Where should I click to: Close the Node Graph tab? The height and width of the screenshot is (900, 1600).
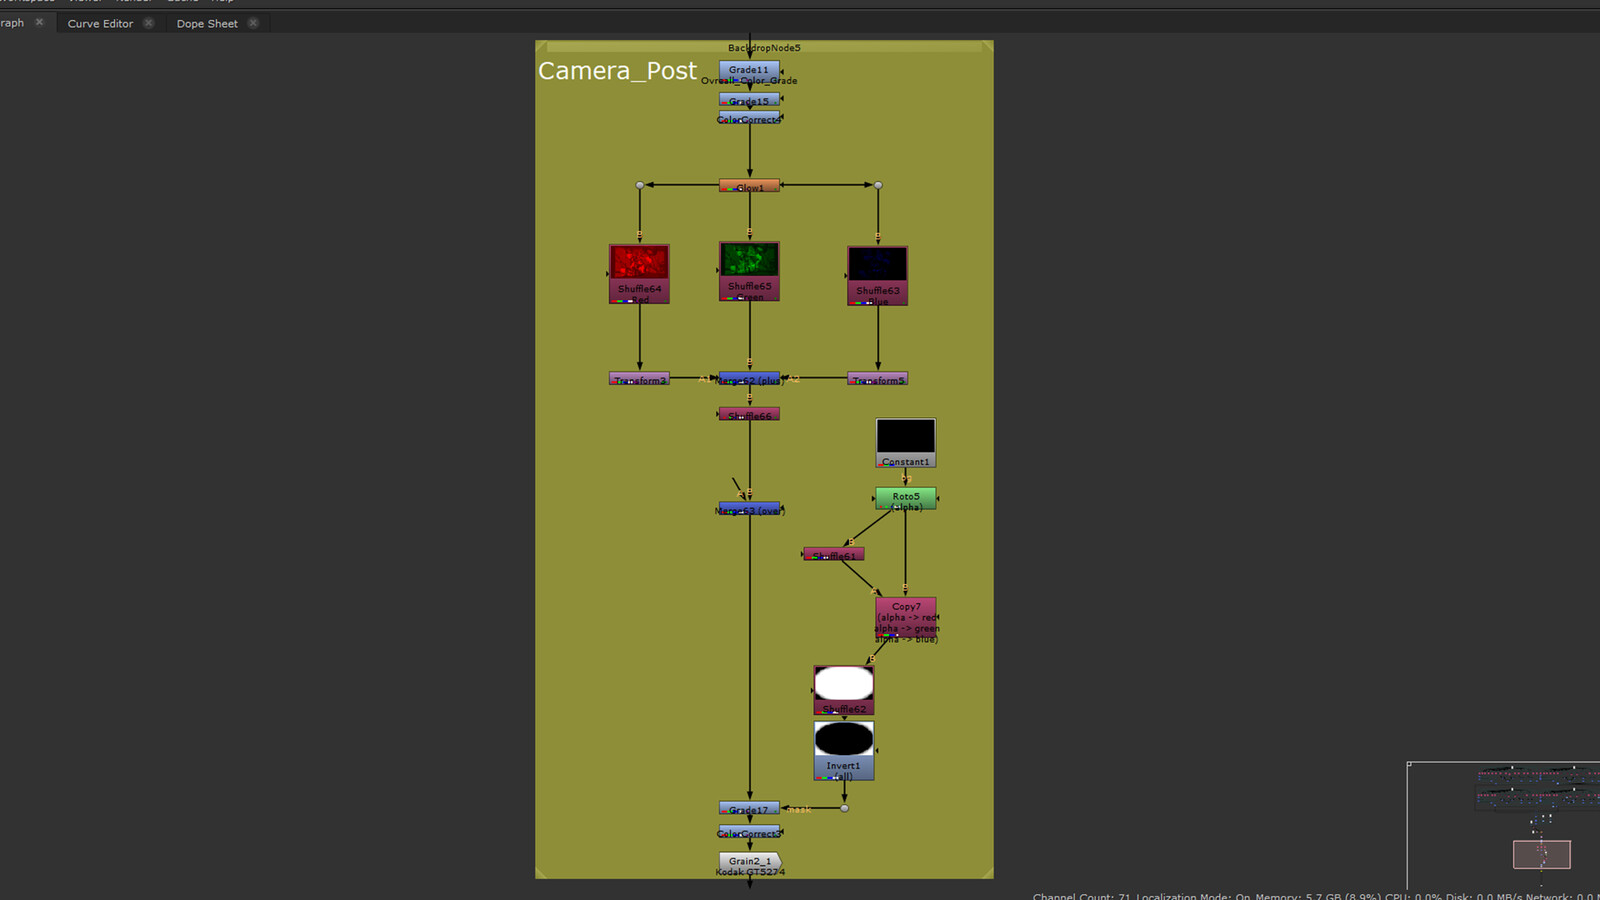(x=40, y=22)
